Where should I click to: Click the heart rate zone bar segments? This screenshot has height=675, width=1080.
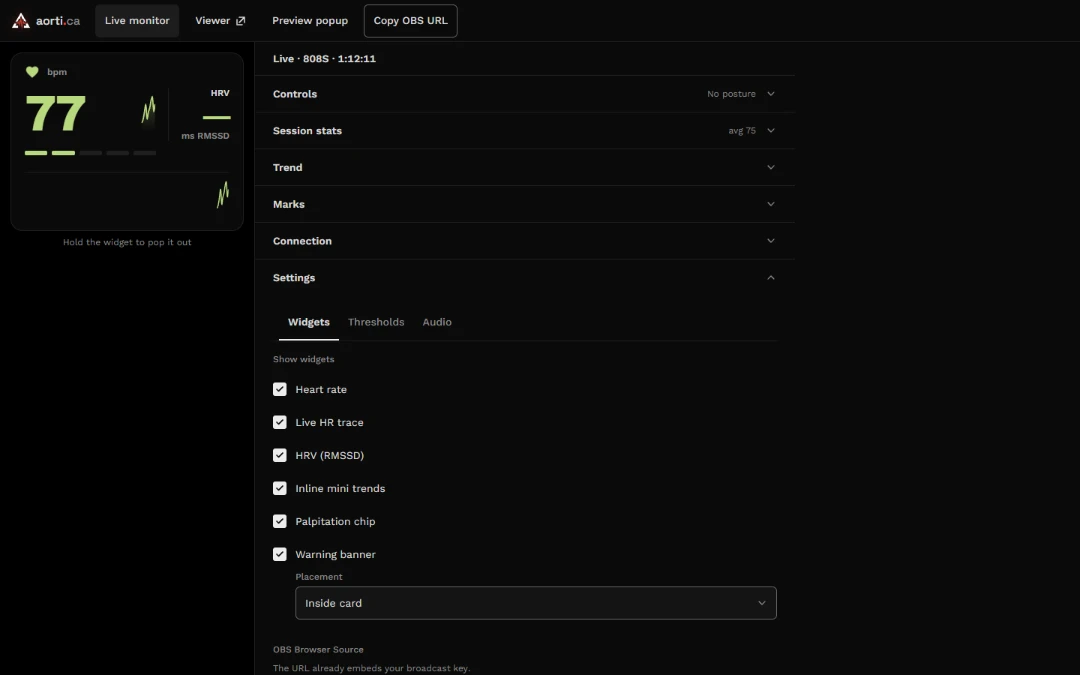[x=90, y=153]
